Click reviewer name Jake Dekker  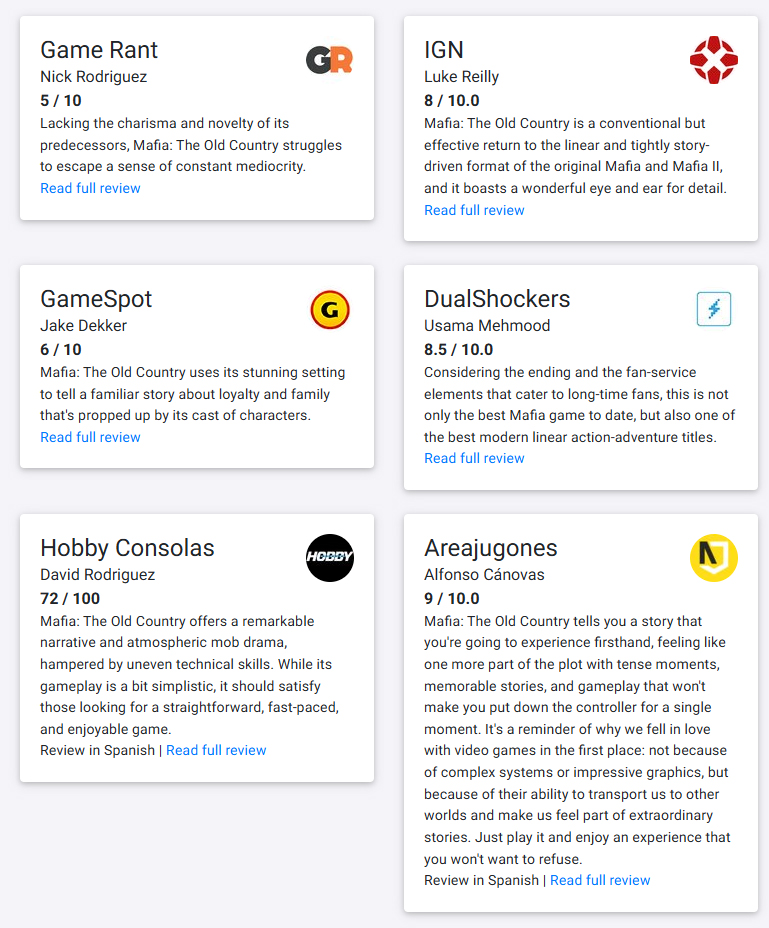(x=84, y=325)
